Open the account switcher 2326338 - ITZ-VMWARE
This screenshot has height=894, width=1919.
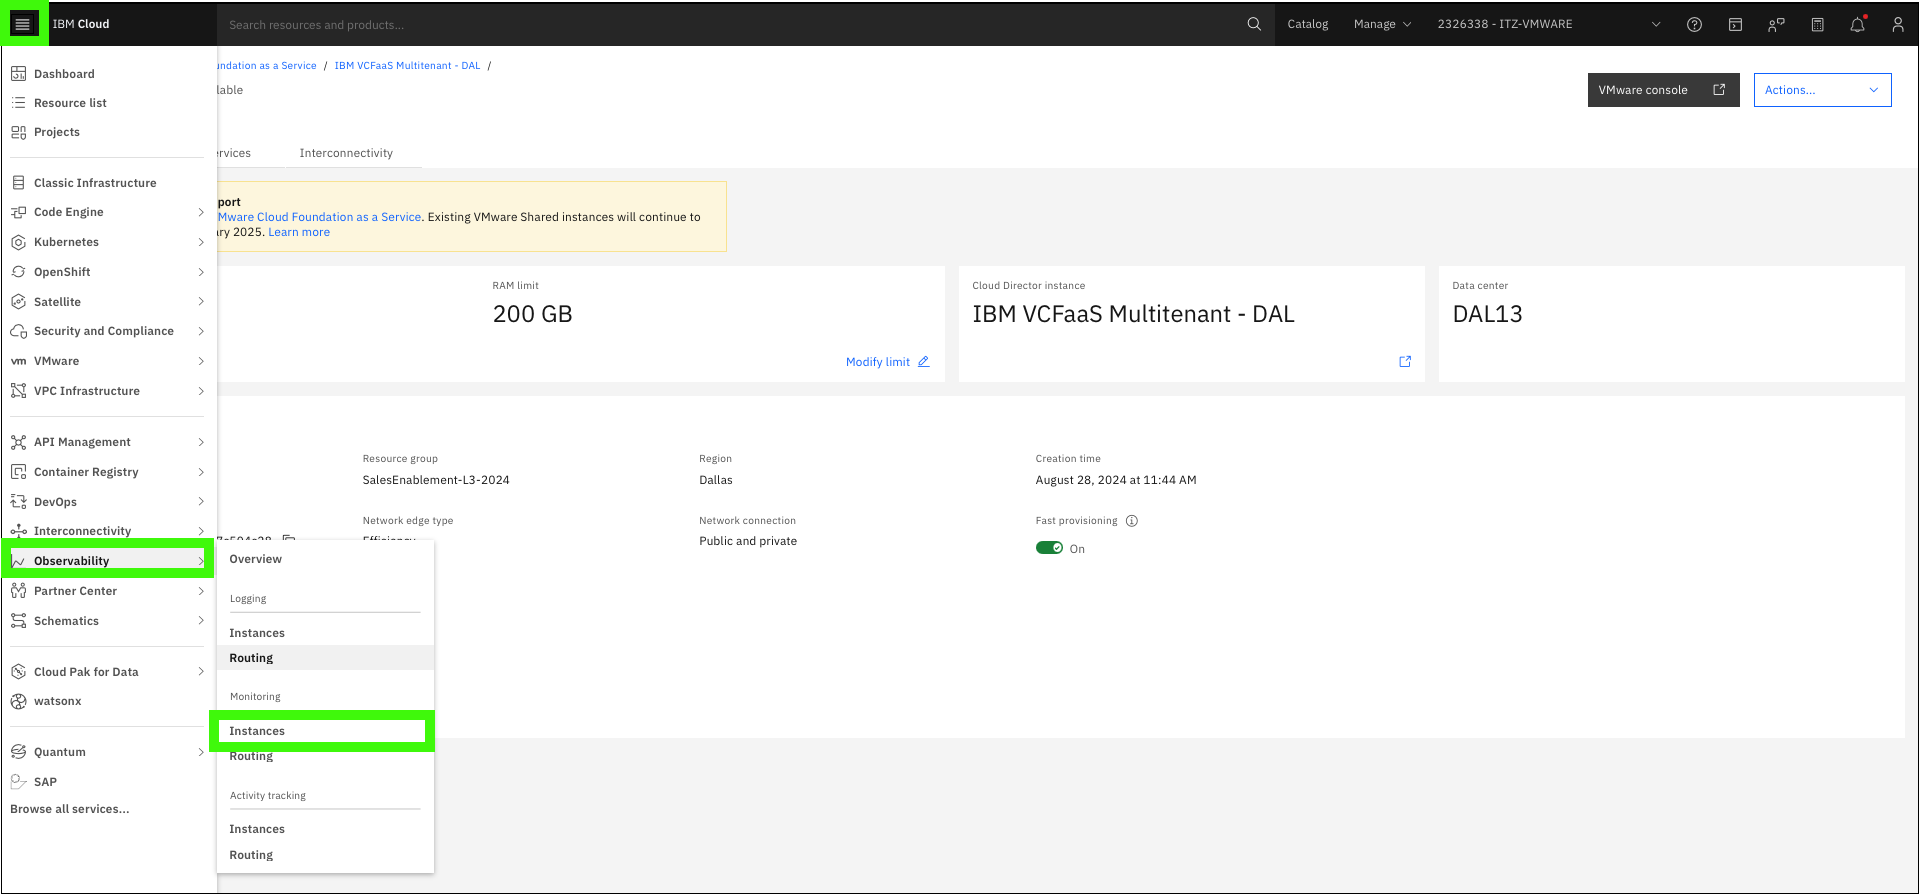(x=1548, y=24)
